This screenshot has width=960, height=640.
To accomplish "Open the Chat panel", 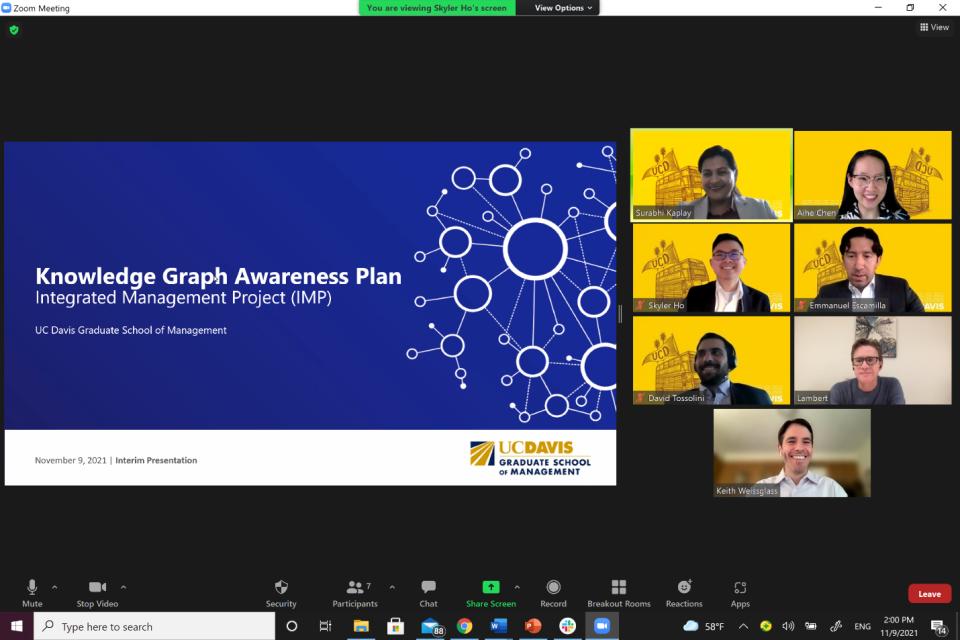I will coord(428,591).
